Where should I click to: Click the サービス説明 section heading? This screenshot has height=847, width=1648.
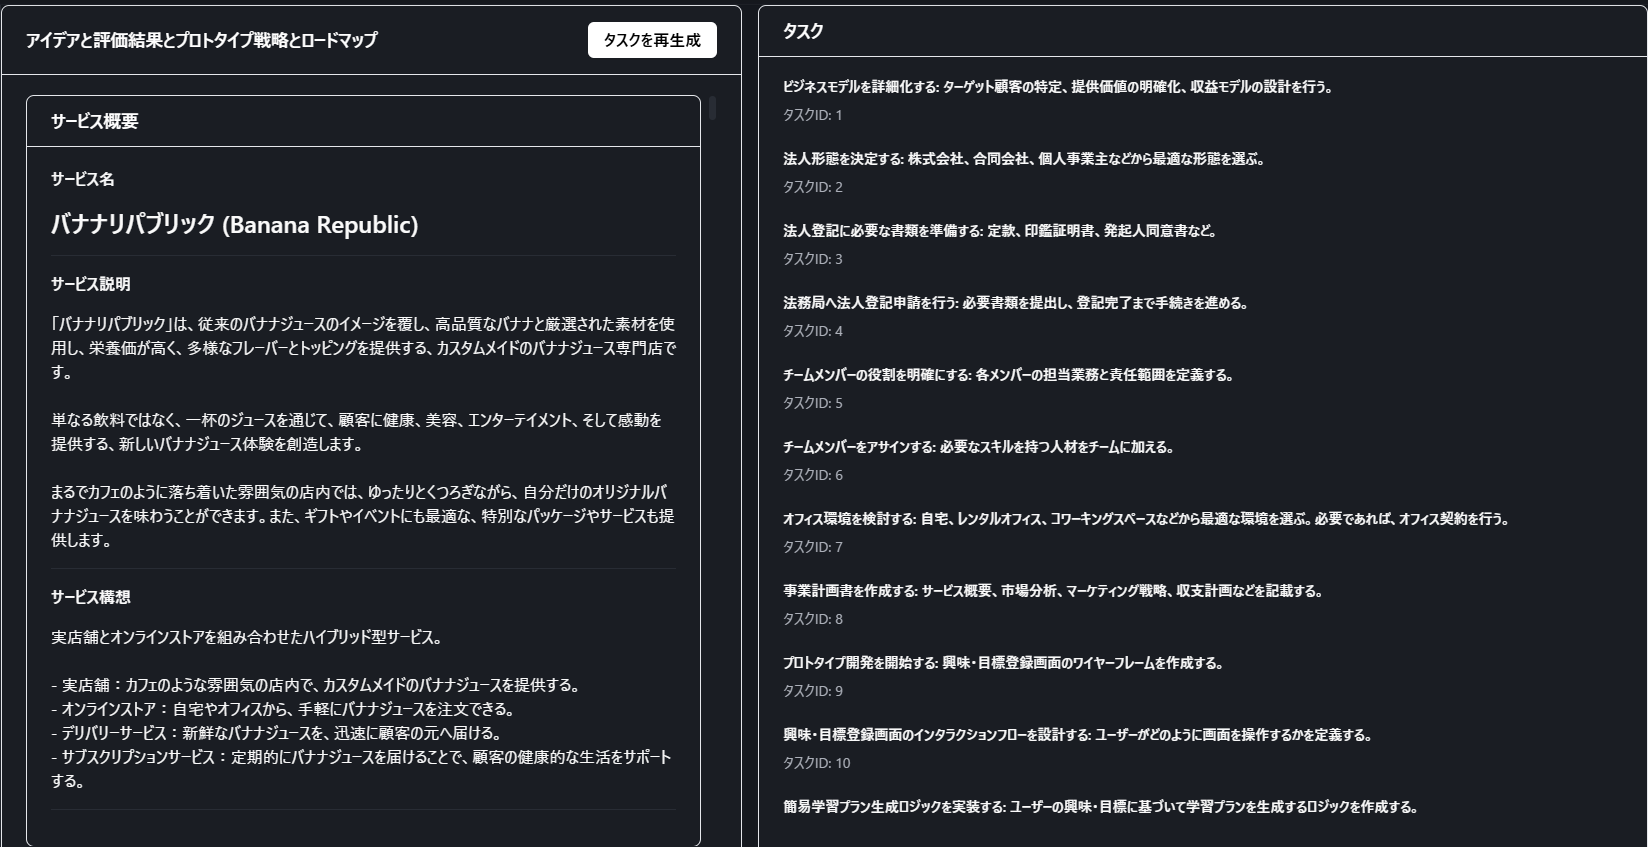point(91,284)
